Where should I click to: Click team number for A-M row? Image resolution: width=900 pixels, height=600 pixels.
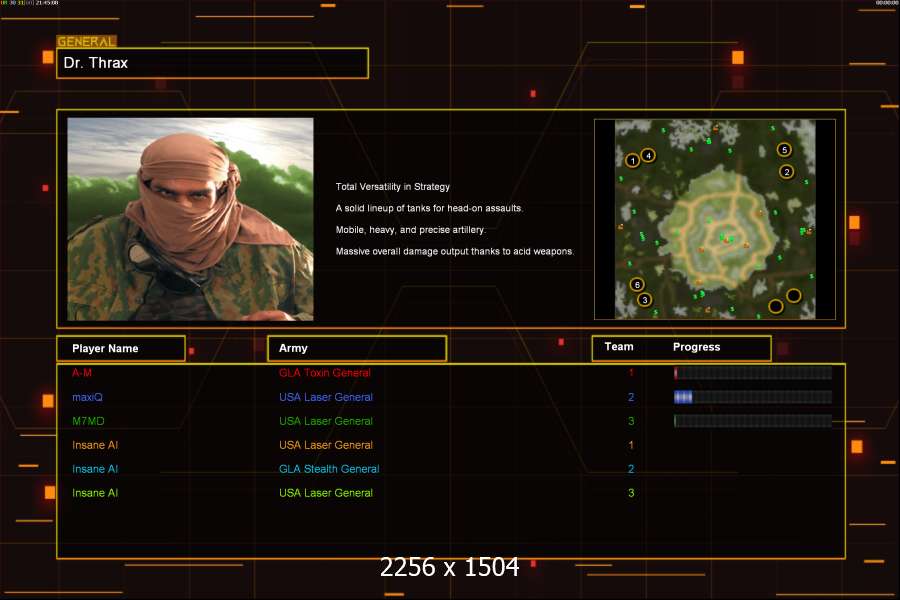click(x=631, y=373)
